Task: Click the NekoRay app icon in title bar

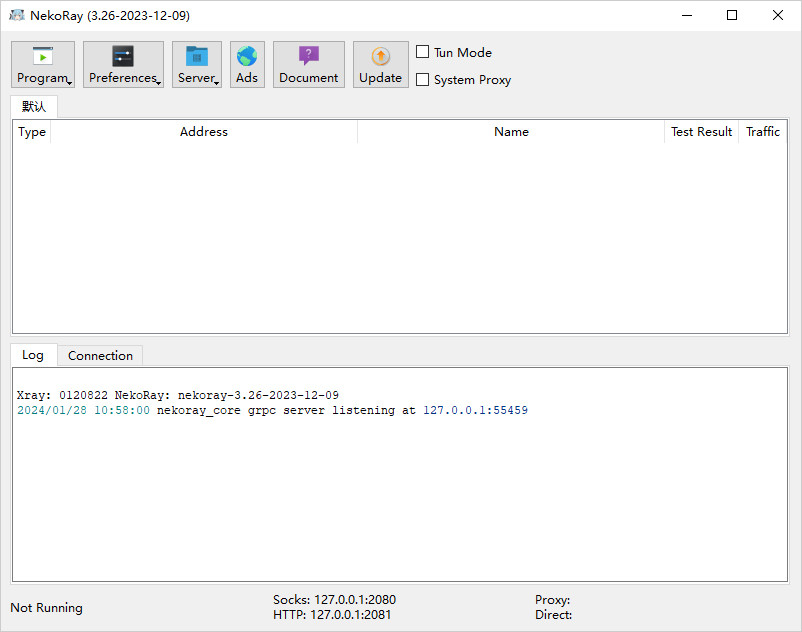Action: pos(17,15)
